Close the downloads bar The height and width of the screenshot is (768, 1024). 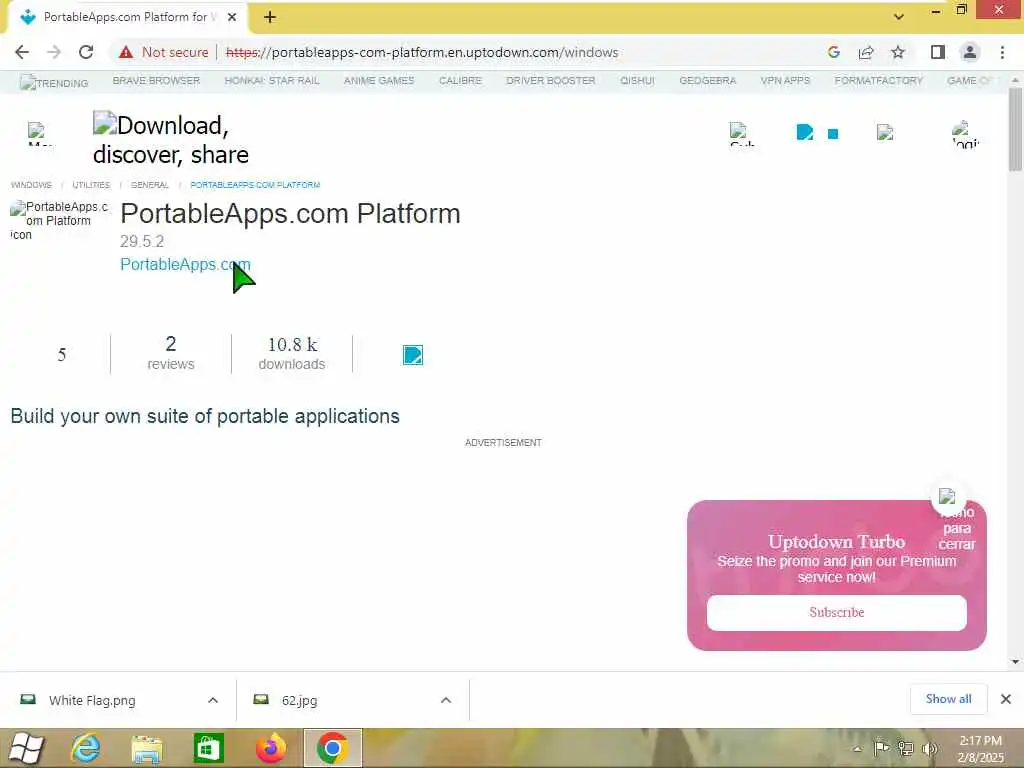(x=1006, y=699)
